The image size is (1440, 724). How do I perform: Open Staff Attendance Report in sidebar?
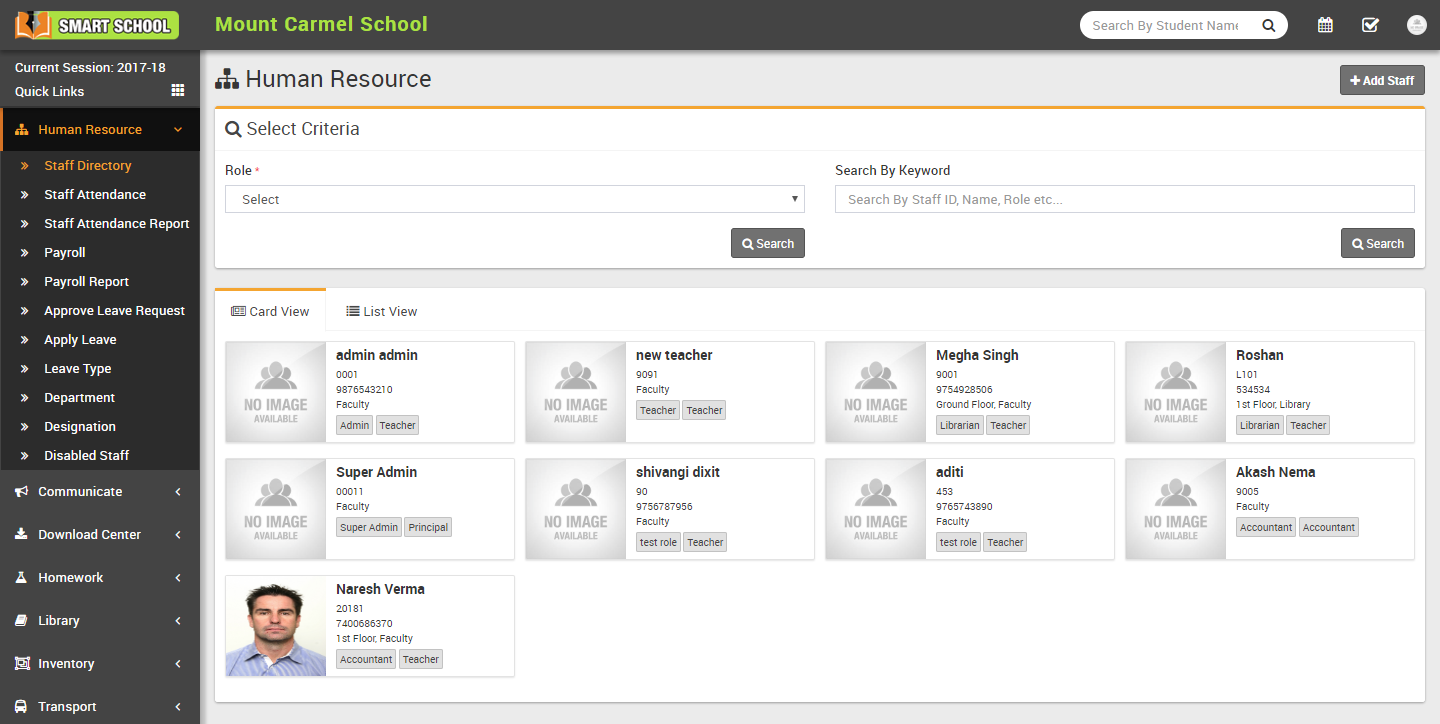[x=116, y=224]
